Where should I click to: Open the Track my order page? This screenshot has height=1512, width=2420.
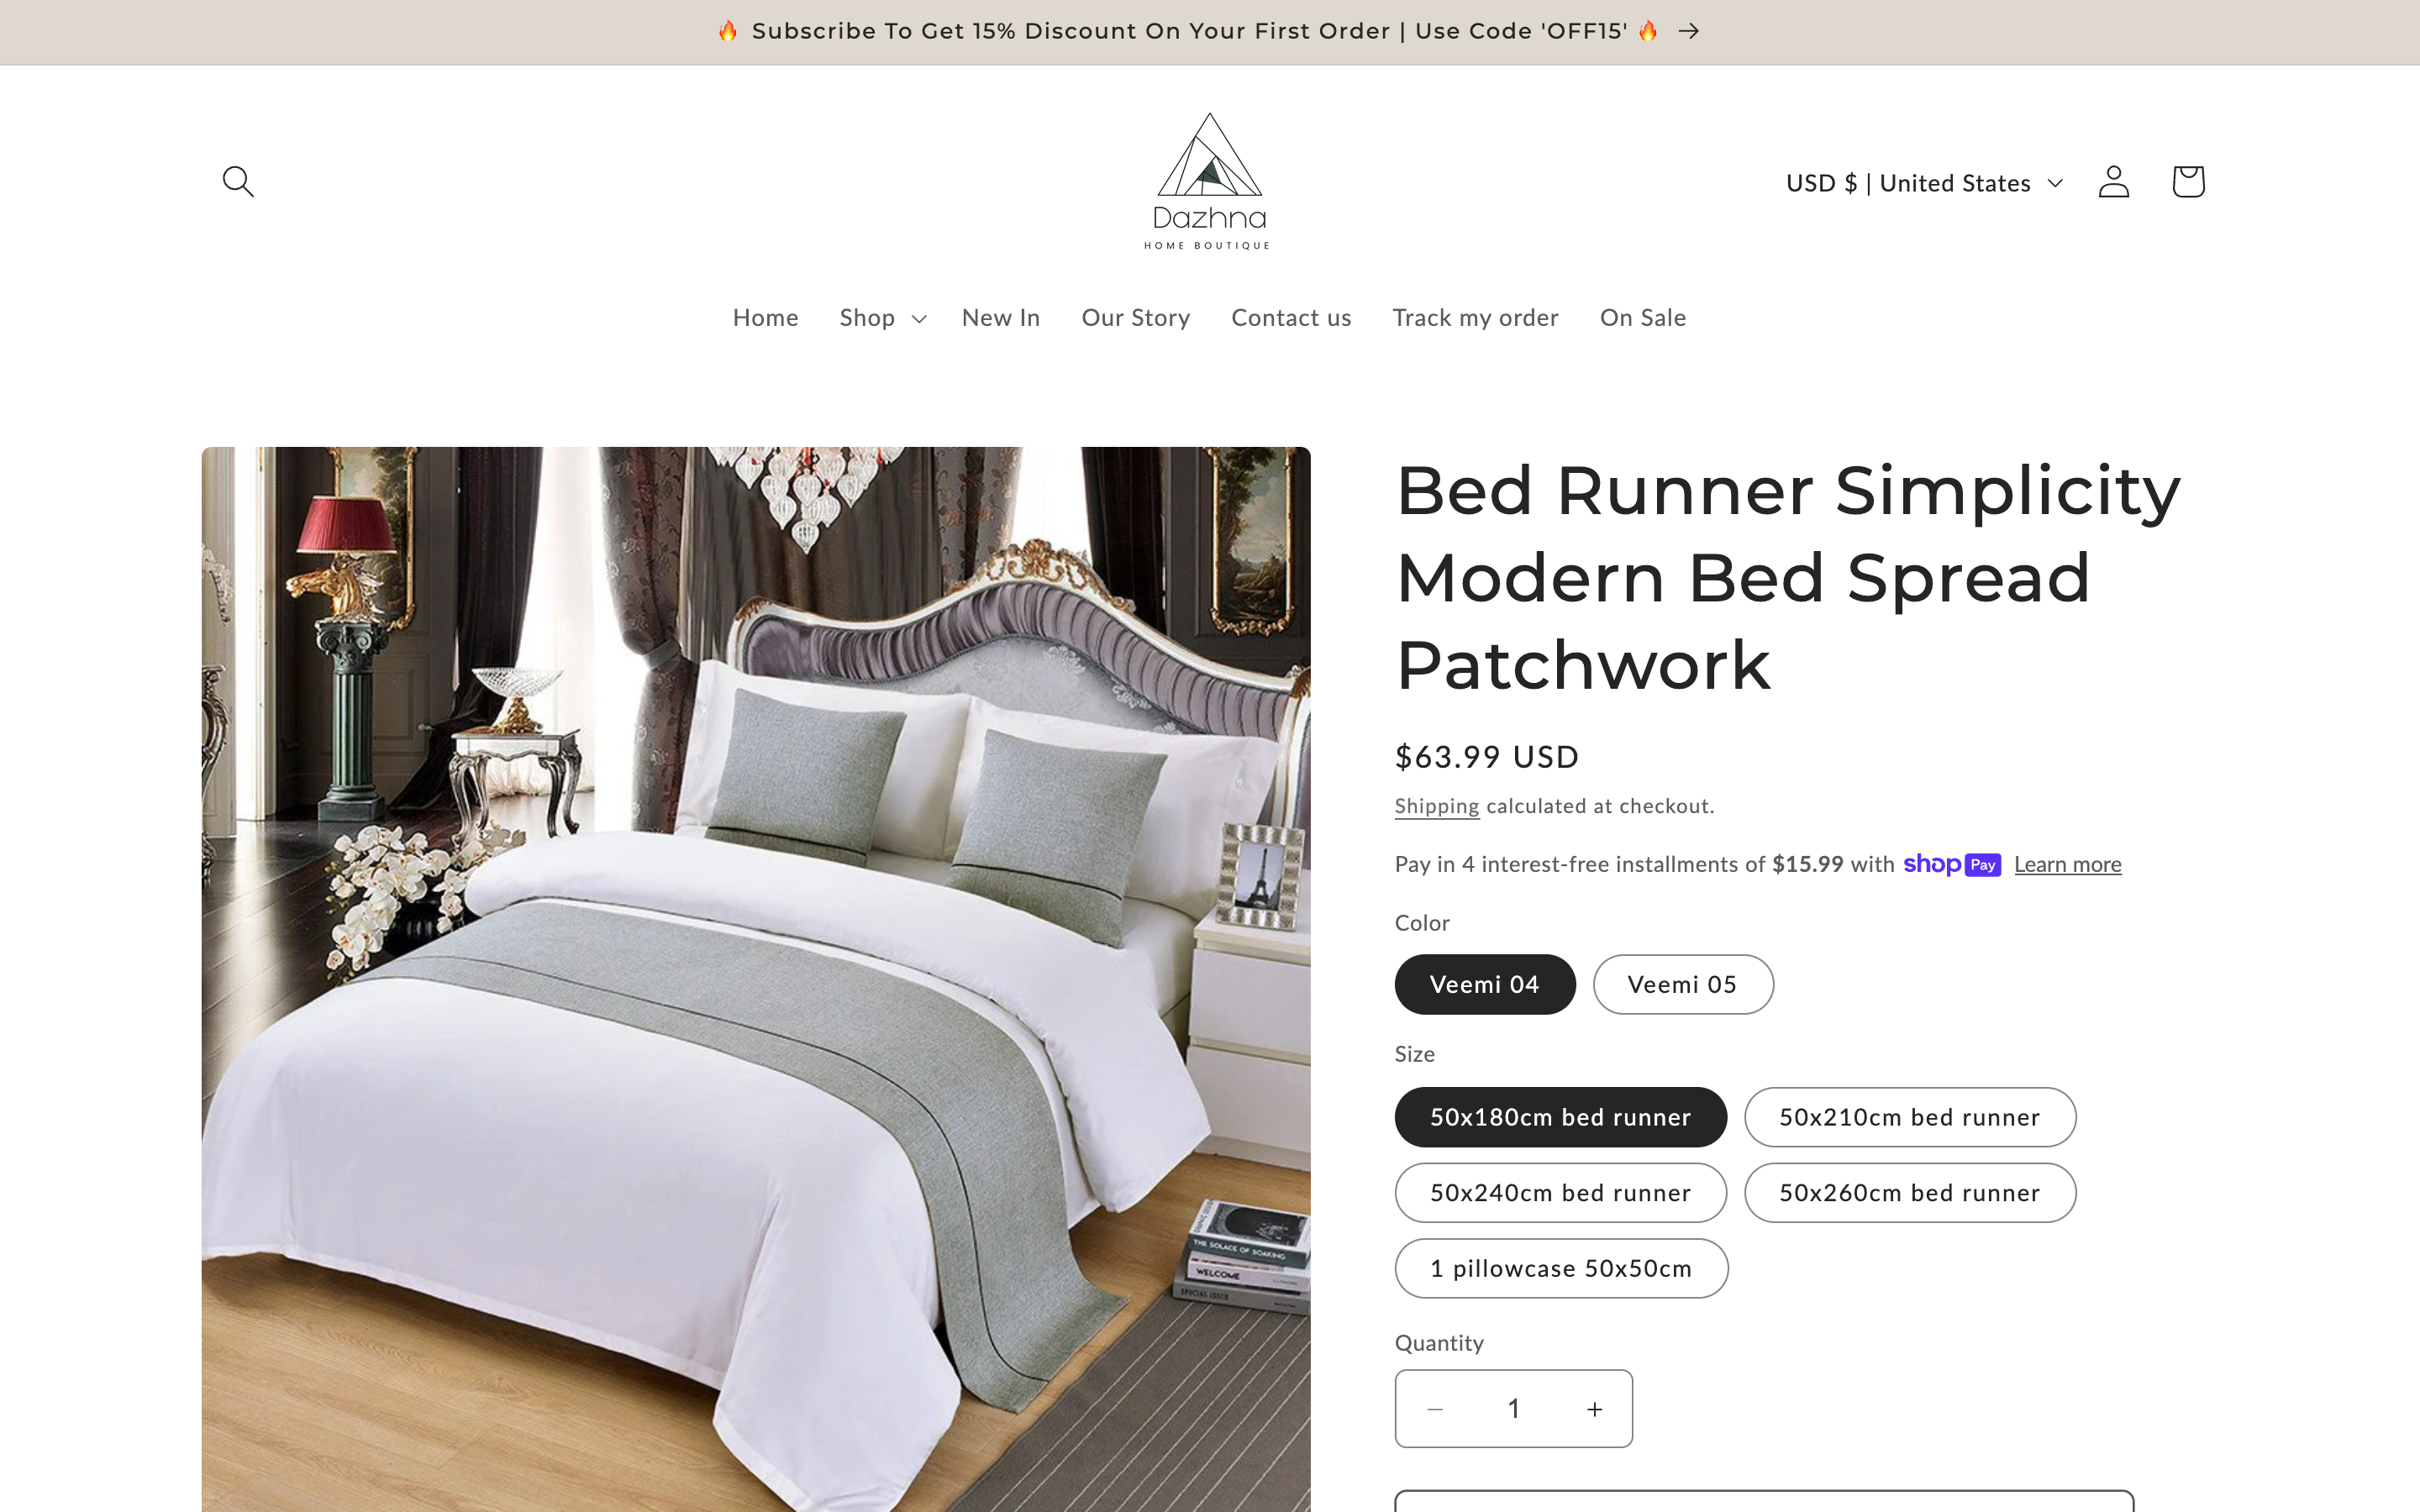(x=1475, y=318)
